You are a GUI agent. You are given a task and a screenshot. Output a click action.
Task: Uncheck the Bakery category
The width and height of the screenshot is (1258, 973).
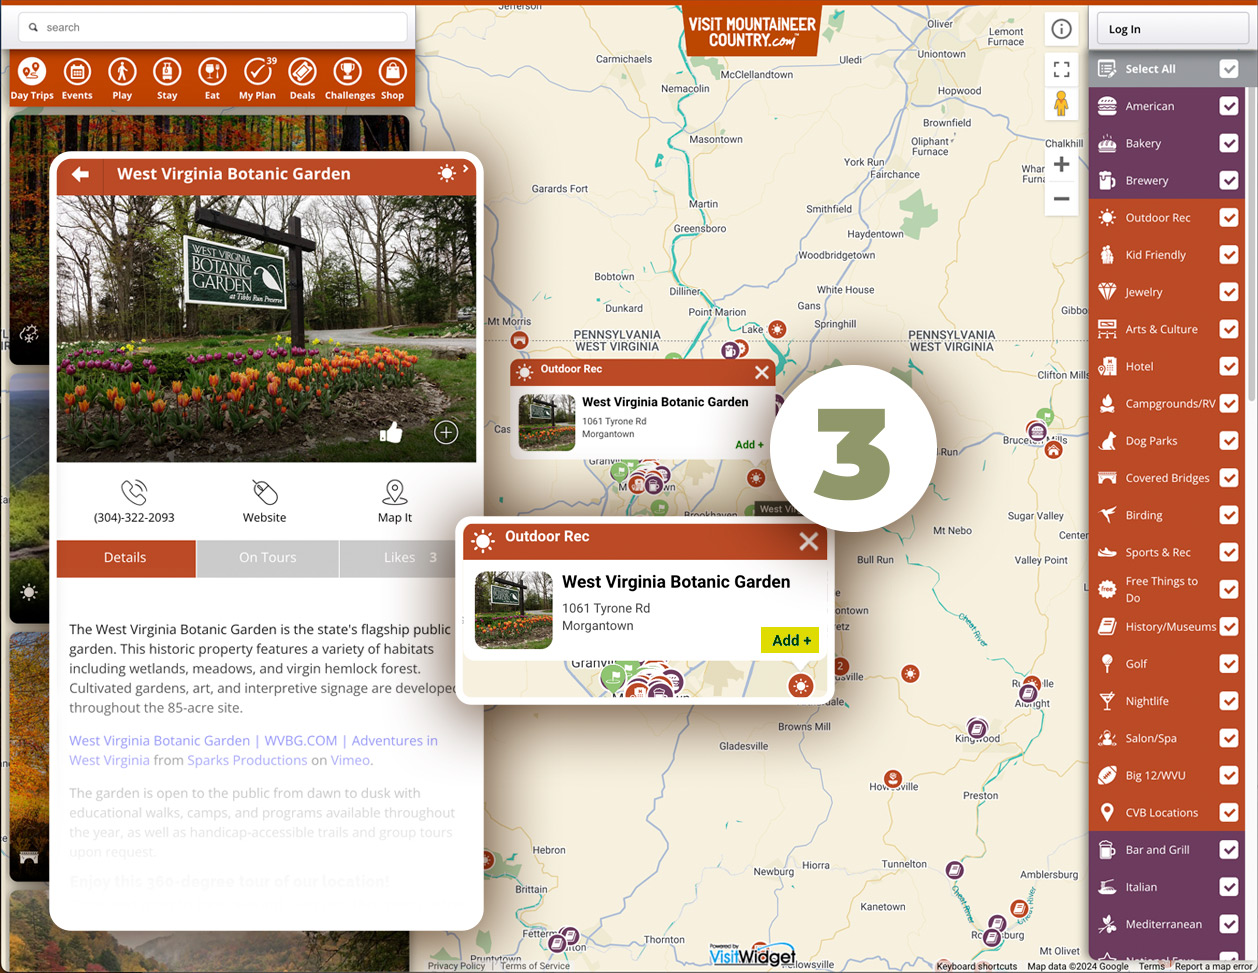pyautogui.click(x=1229, y=143)
